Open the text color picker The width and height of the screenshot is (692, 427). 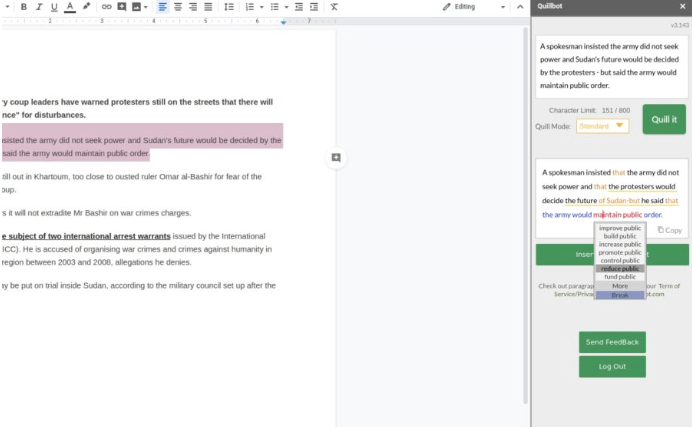(70, 7)
